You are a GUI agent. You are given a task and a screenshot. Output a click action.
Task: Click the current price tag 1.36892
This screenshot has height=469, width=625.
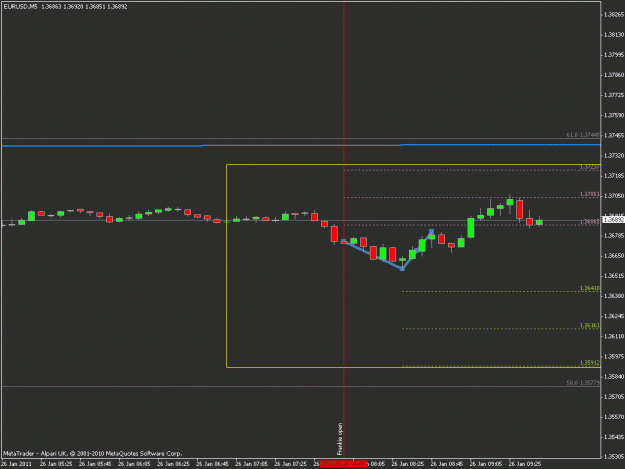[613, 220]
